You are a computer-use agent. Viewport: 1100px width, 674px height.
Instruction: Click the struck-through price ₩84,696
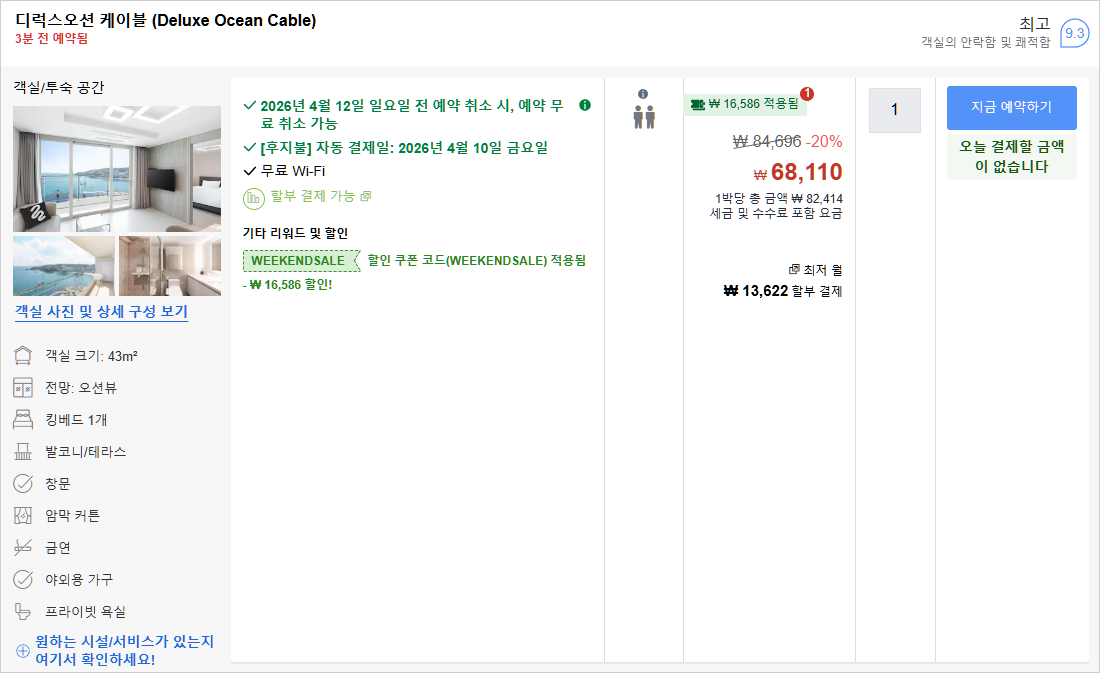pyautogui.click(x=767, y=142)
